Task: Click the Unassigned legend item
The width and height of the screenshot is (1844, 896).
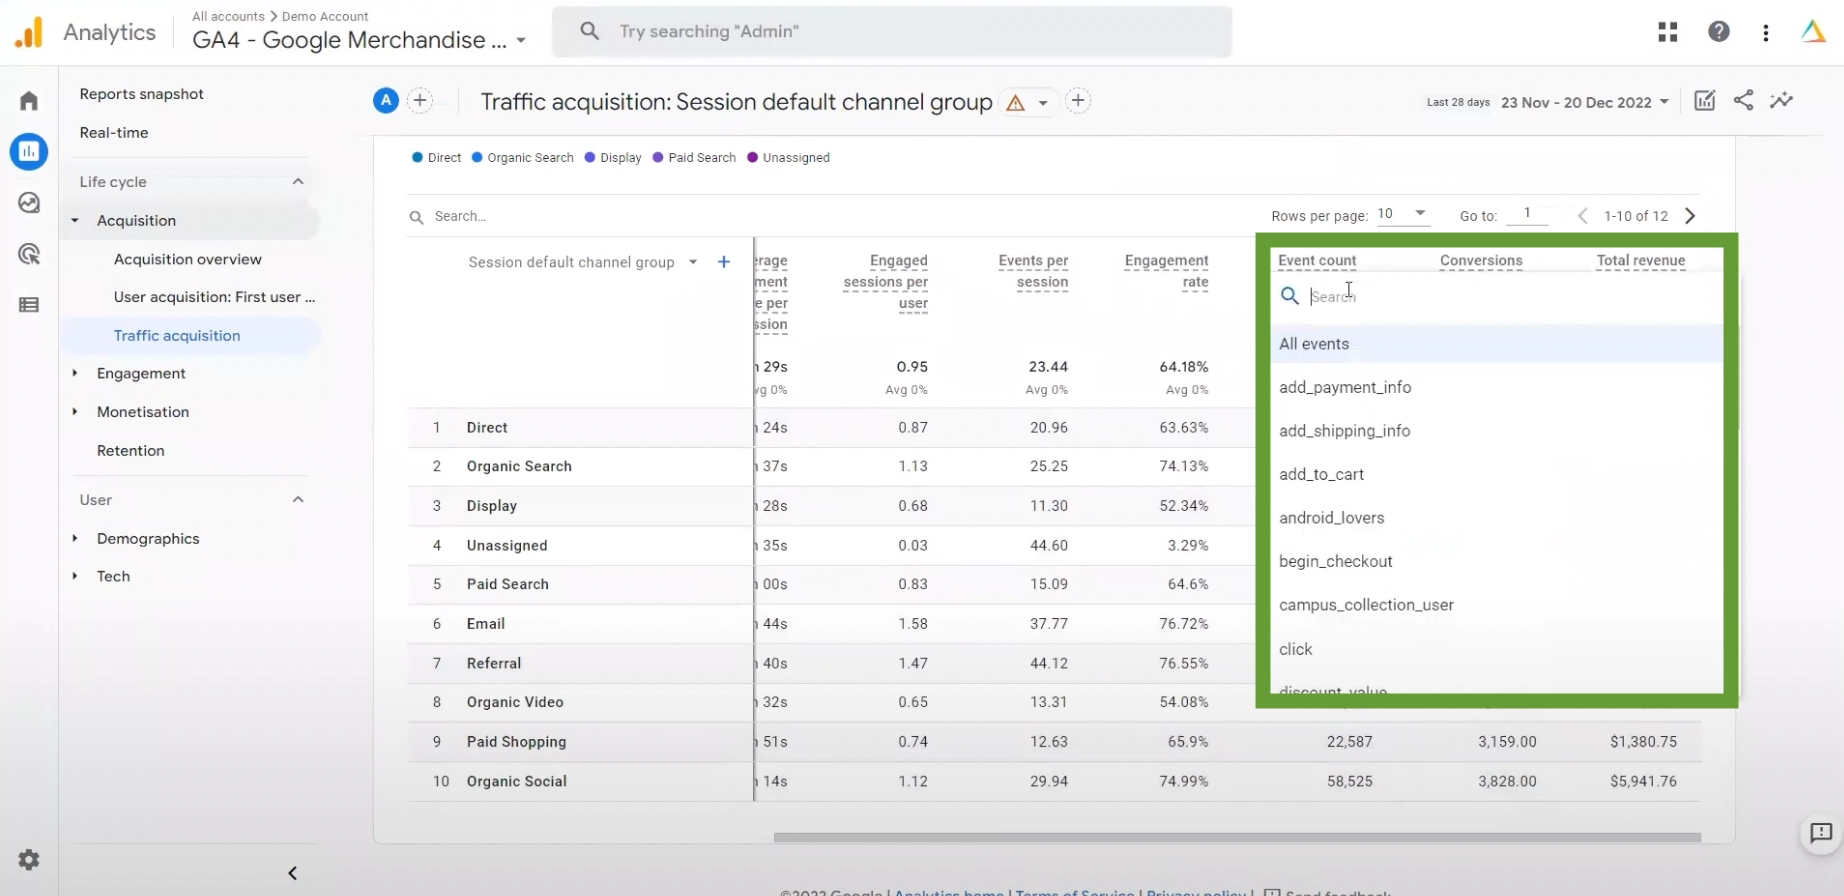Action: pyautogui.click(x=788, y=158)
